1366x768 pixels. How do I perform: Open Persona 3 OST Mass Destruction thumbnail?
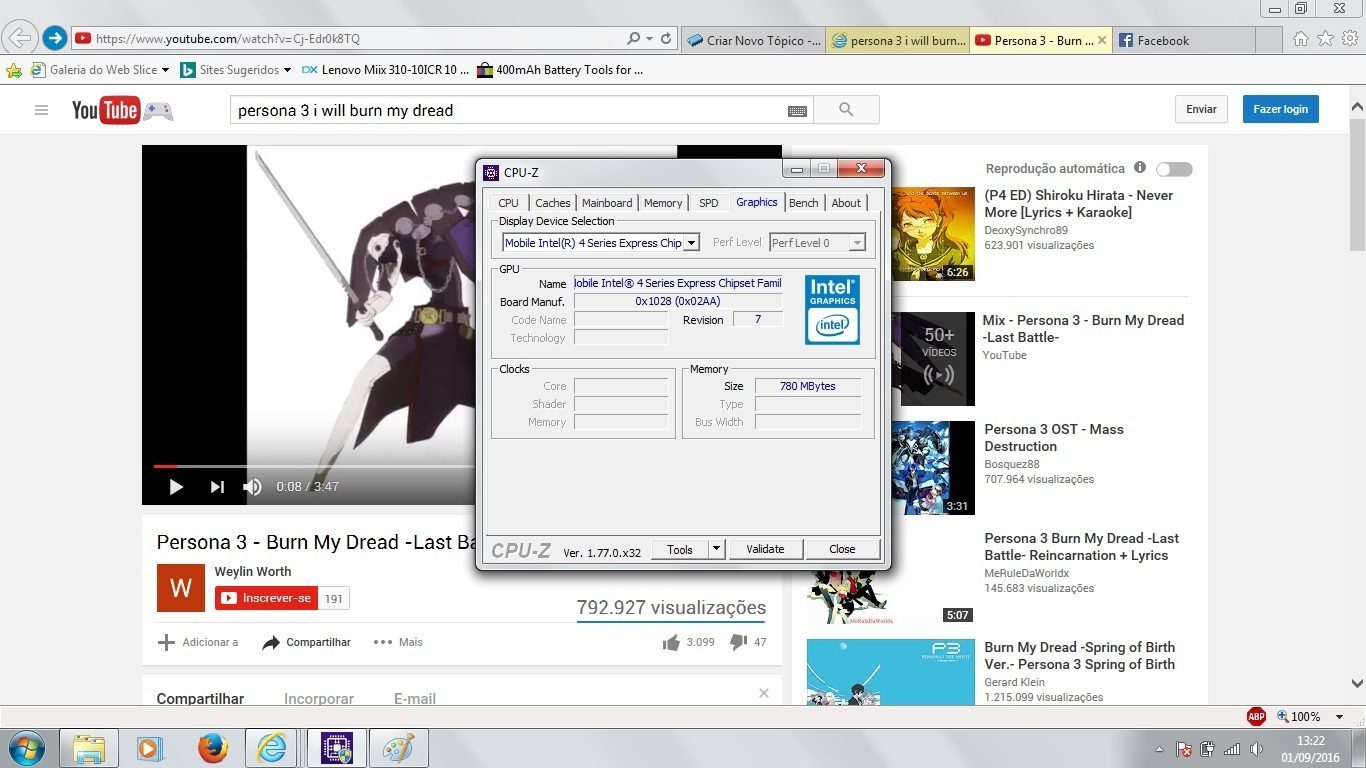[x=933, y=467]
